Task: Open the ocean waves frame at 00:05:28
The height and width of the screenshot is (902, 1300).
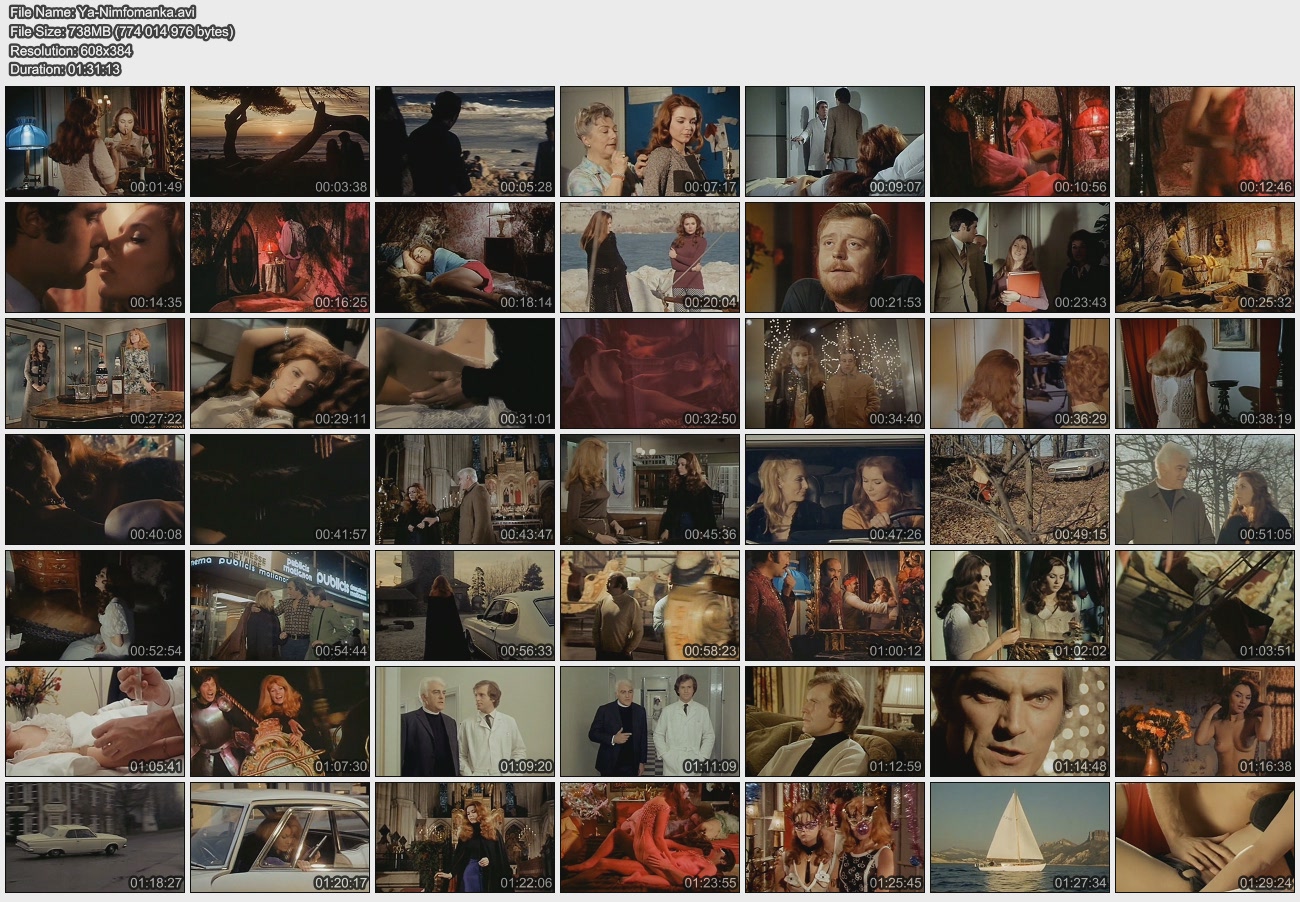Action: pyautogui.click(x=465, y=141)
